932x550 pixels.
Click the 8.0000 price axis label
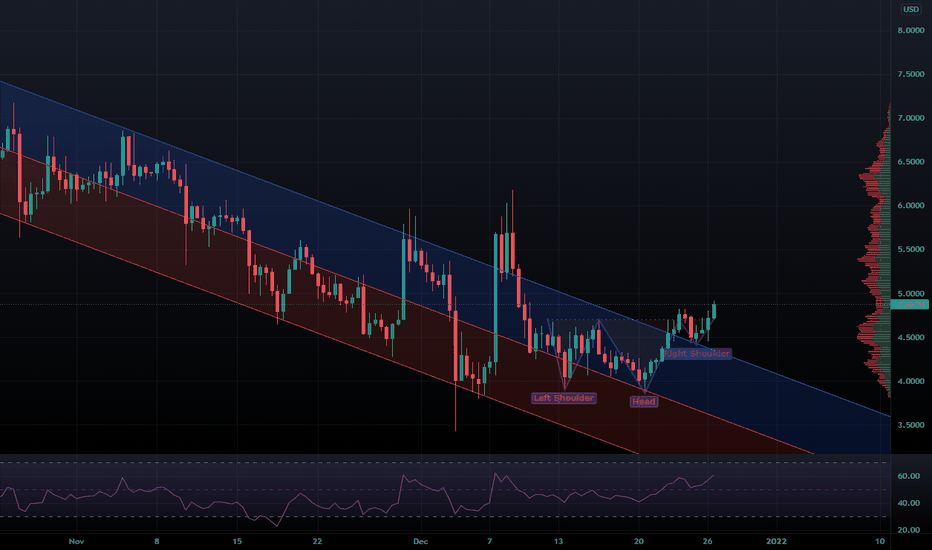coord(911,30)
